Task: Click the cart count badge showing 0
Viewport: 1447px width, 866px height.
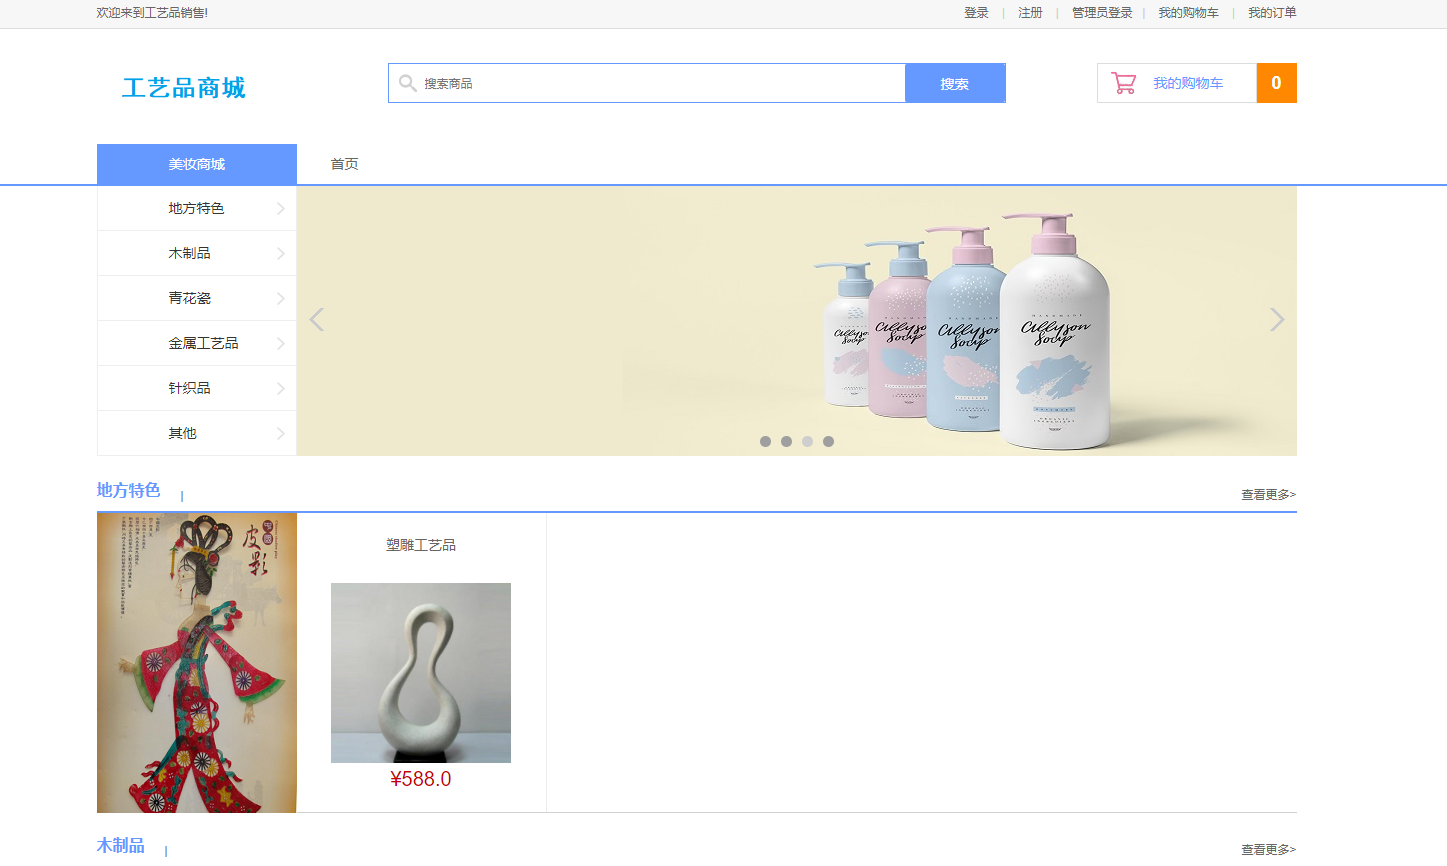Action: click(1276, 83)
